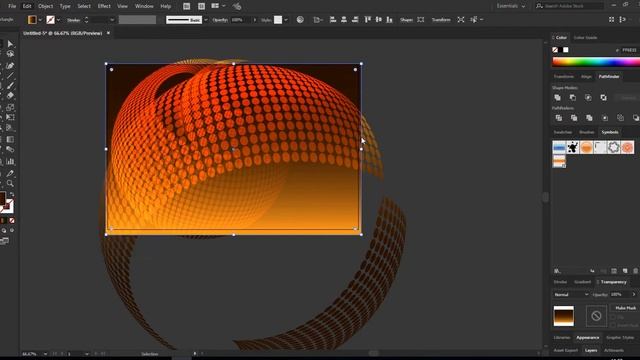This screenshot has height=360, width=640.
Task: Select the Line Segment tool
Action: tap(10, 76)
